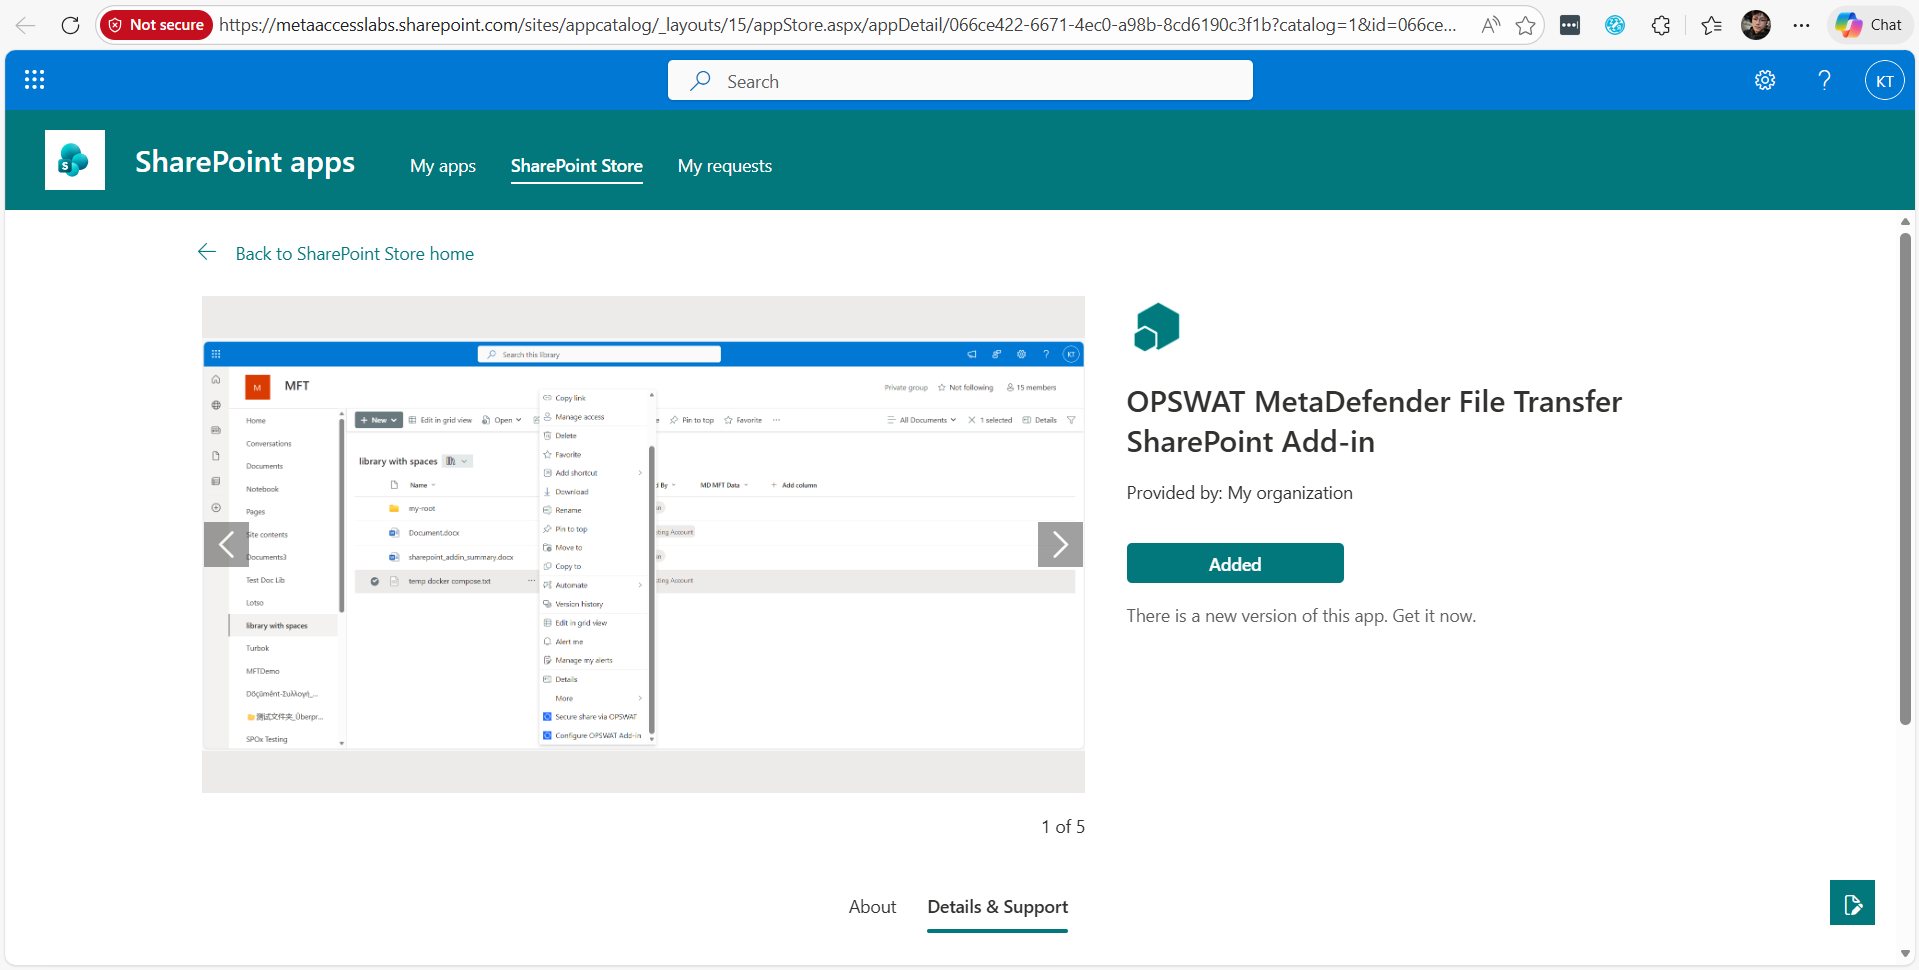Screen dimensions: 1919x970
Task: Select the About tab
Action: [x=871, y=907]
